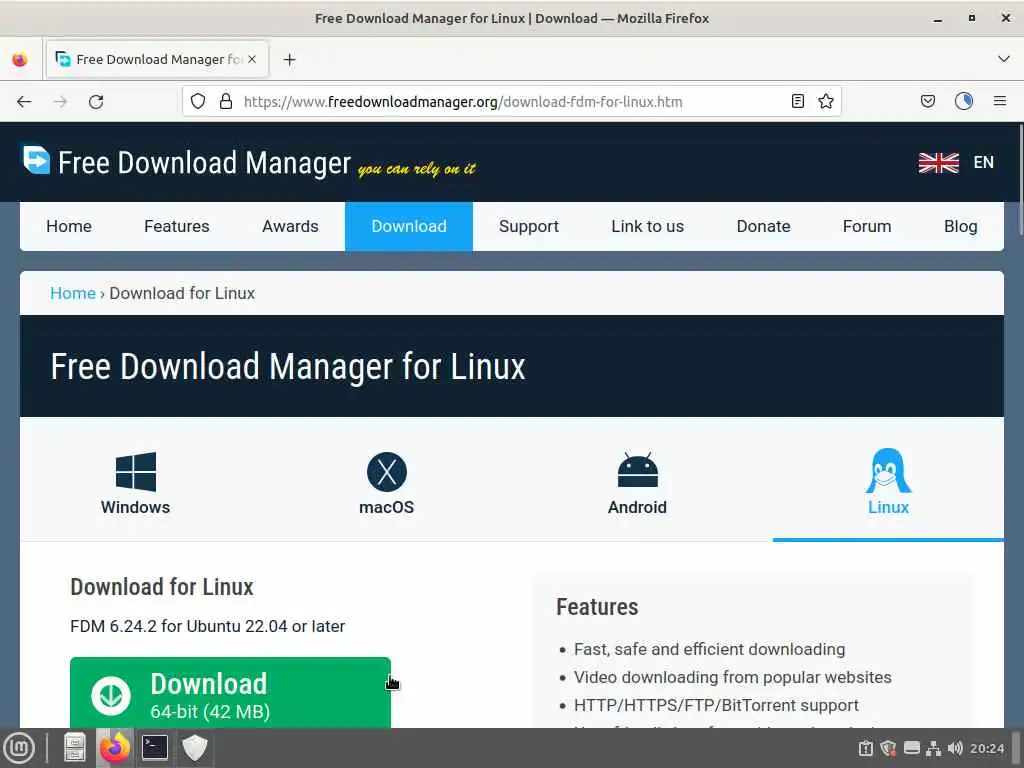This screenshot has width=1024, height=768.
Task: Open the update manager shield tray icon
Action: [x=888, y=748]
